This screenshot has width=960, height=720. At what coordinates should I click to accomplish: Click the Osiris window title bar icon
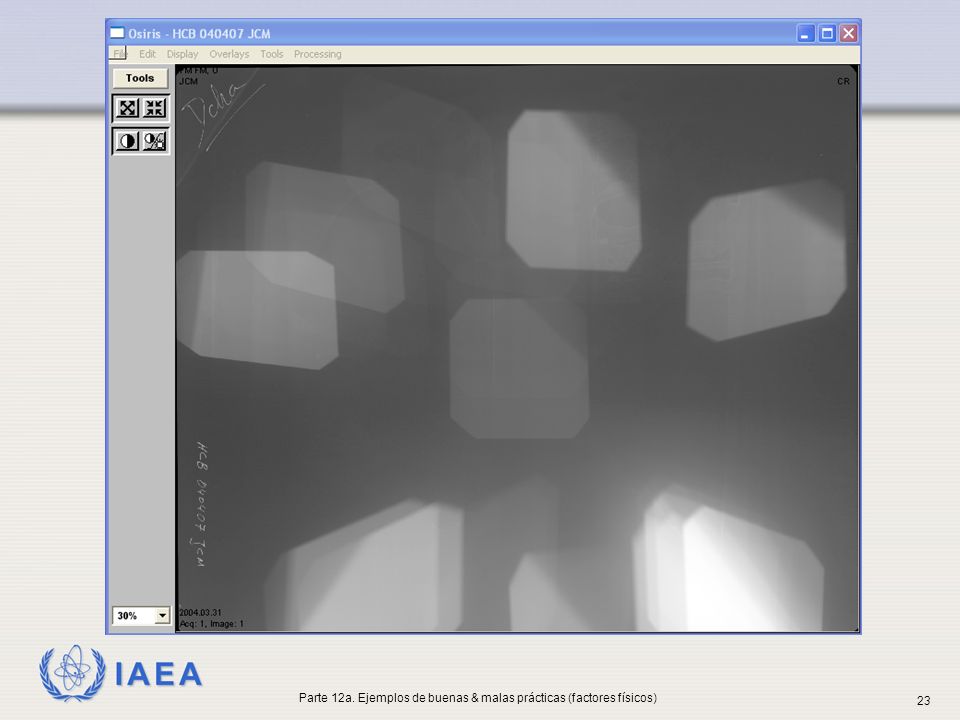[117, 33]
